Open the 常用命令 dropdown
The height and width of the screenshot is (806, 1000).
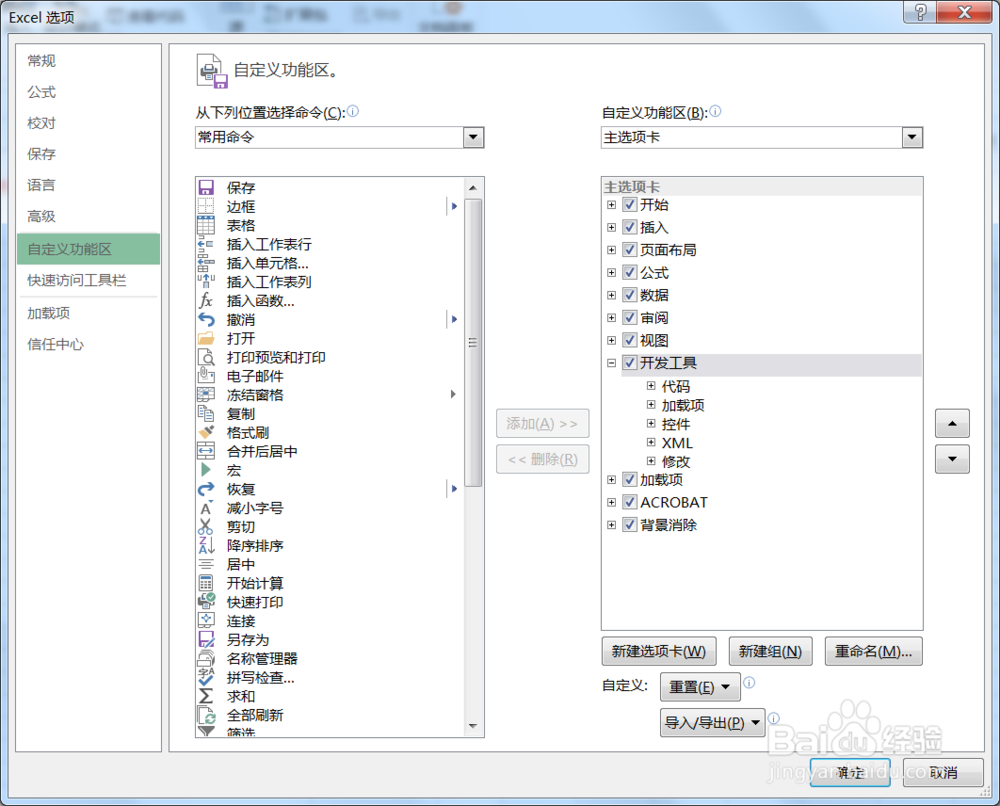(471, 137)
